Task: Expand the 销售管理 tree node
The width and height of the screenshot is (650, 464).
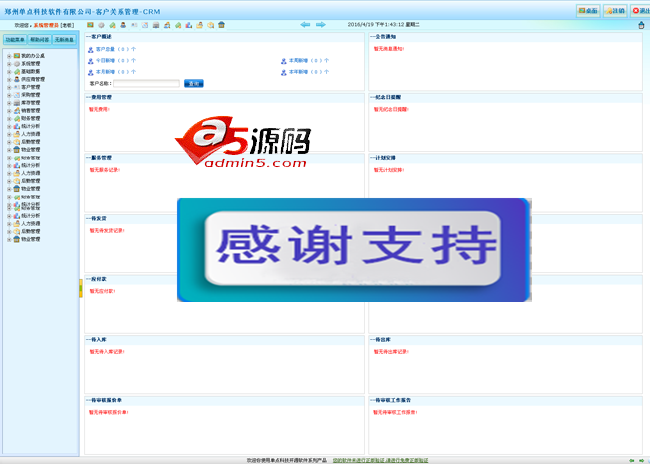Action: [9, 111]
